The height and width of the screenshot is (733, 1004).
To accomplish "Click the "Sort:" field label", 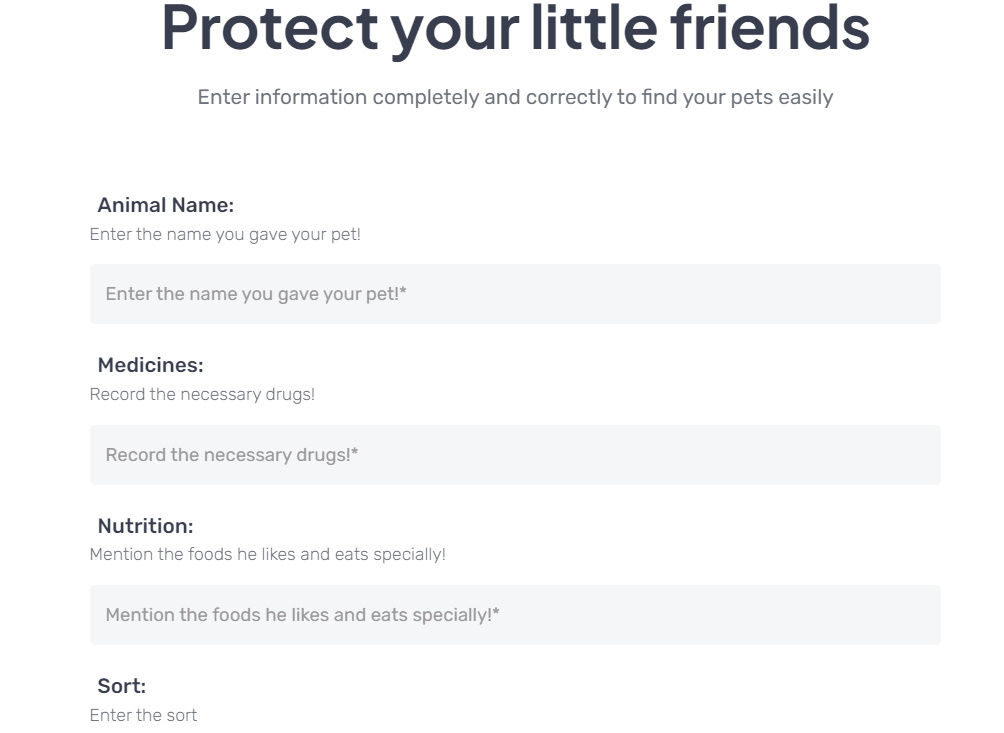I will [121, 686].
